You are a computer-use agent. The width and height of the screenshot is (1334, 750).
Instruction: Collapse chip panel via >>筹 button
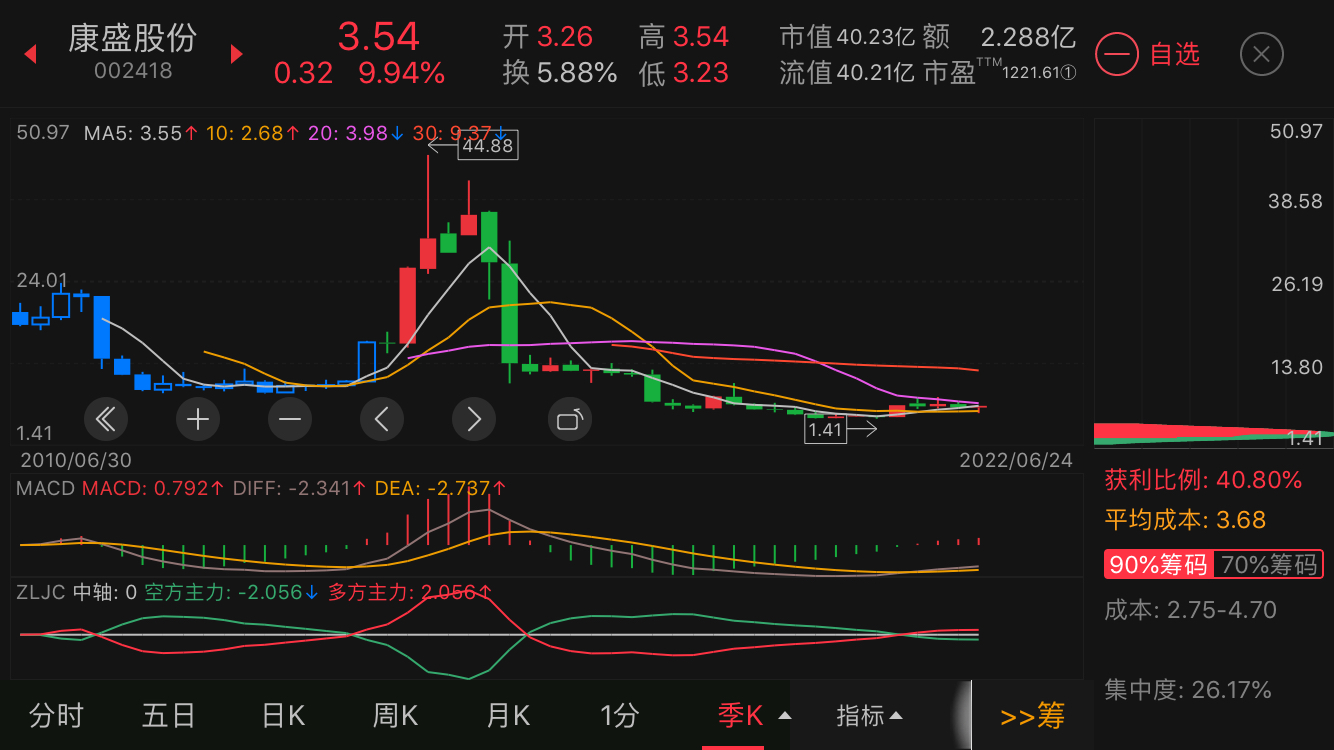point(1033,715)
